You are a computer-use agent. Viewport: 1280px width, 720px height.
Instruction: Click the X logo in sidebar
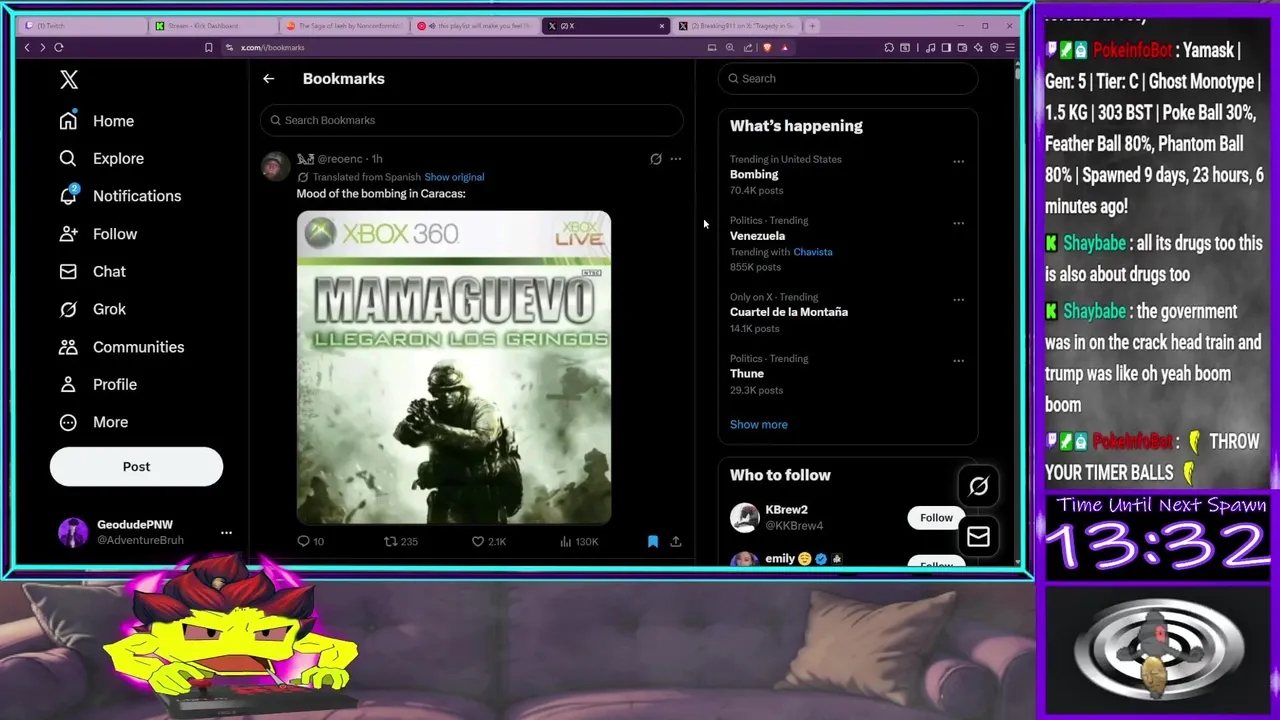click(68, 80)
